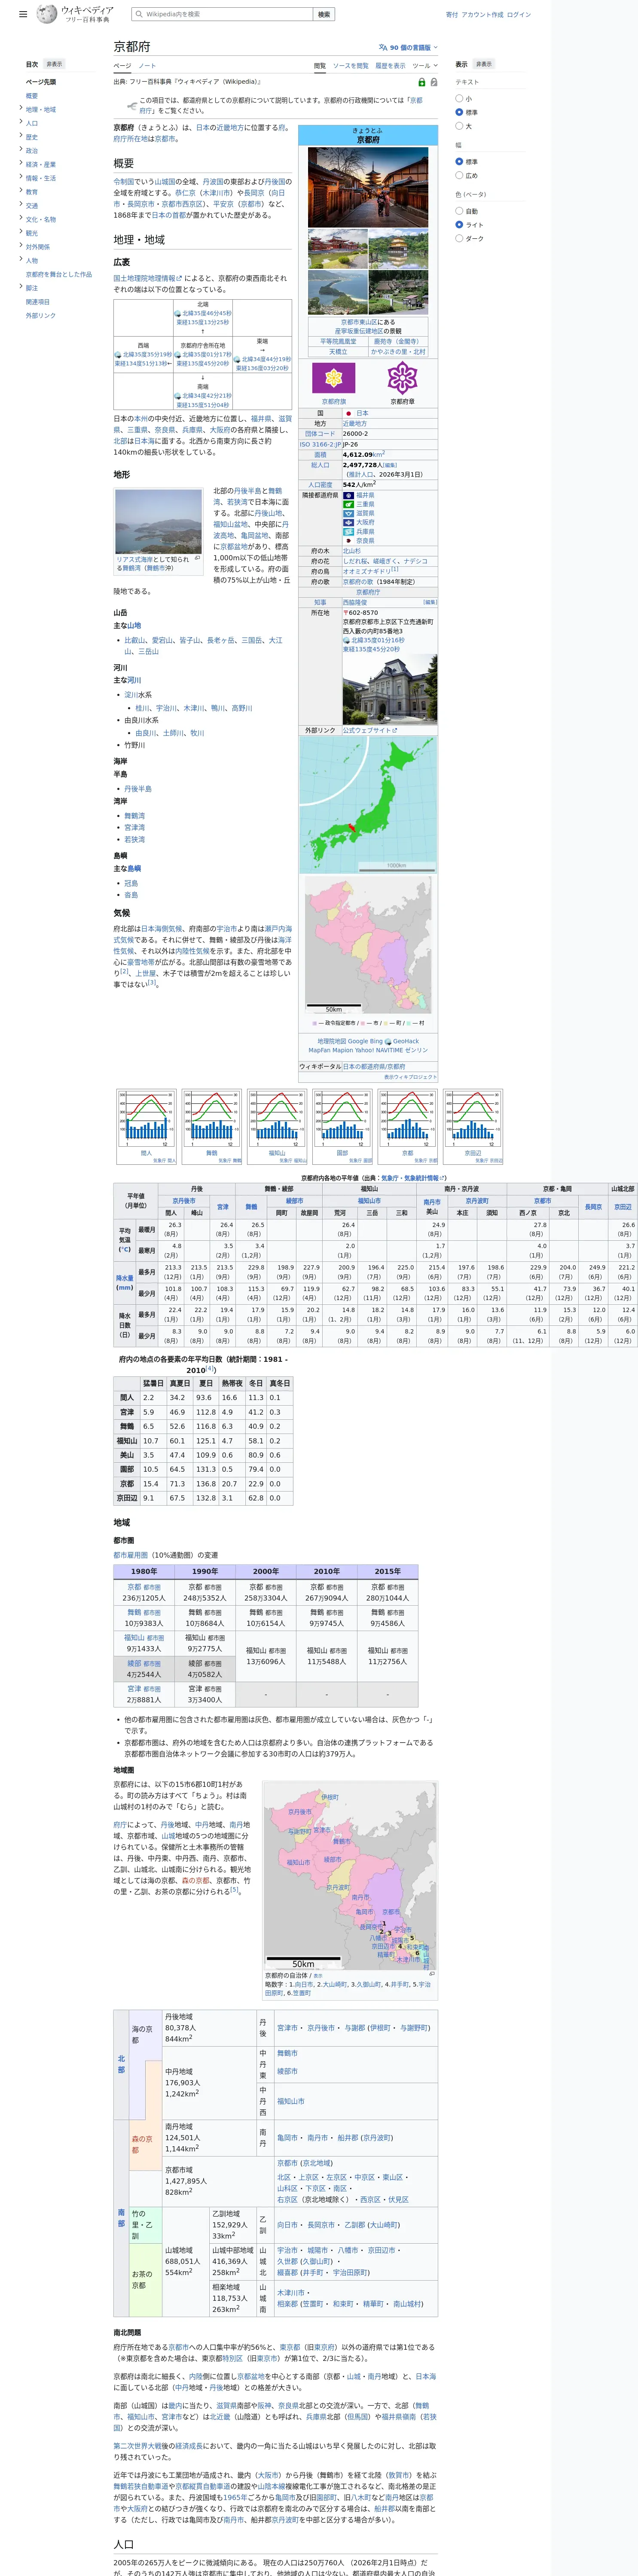Click the ログイン link
The image size is (638, 2576).
(518, 15)
